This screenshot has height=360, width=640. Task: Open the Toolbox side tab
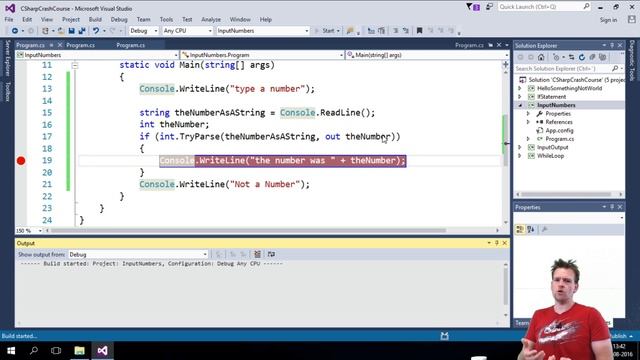[7, 91]
